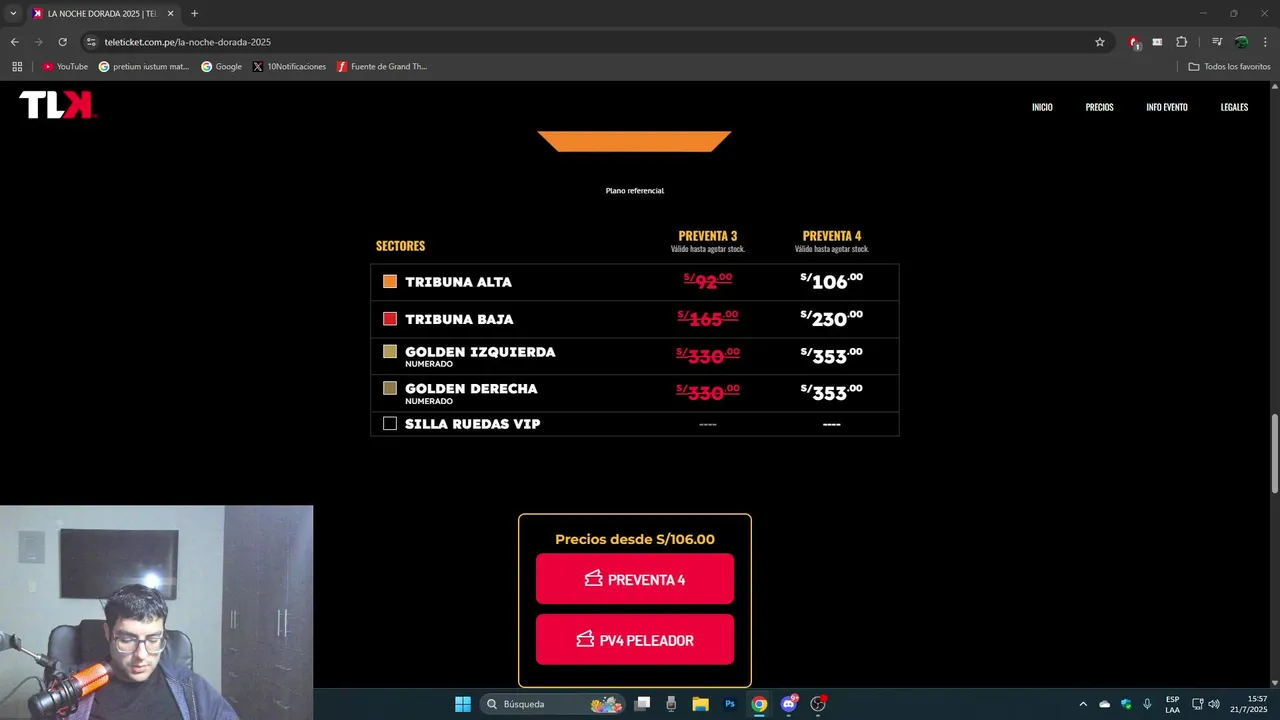Click the crossed-out S/92.00 price

(708, 282)
